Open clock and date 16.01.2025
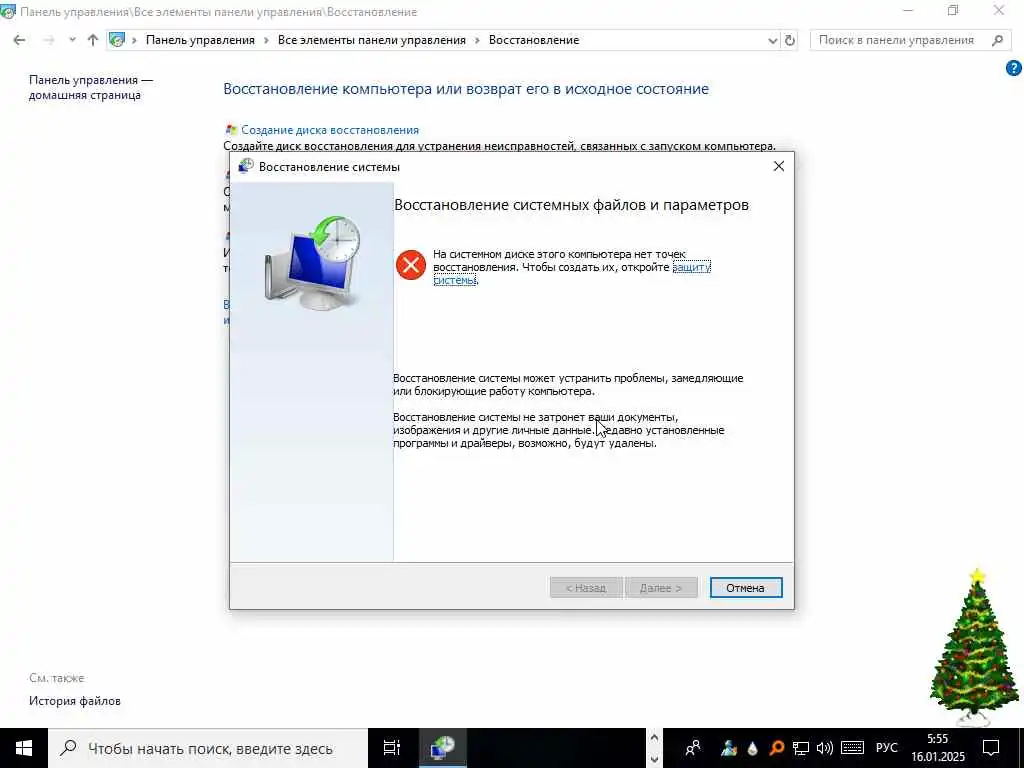 (938, 748)
